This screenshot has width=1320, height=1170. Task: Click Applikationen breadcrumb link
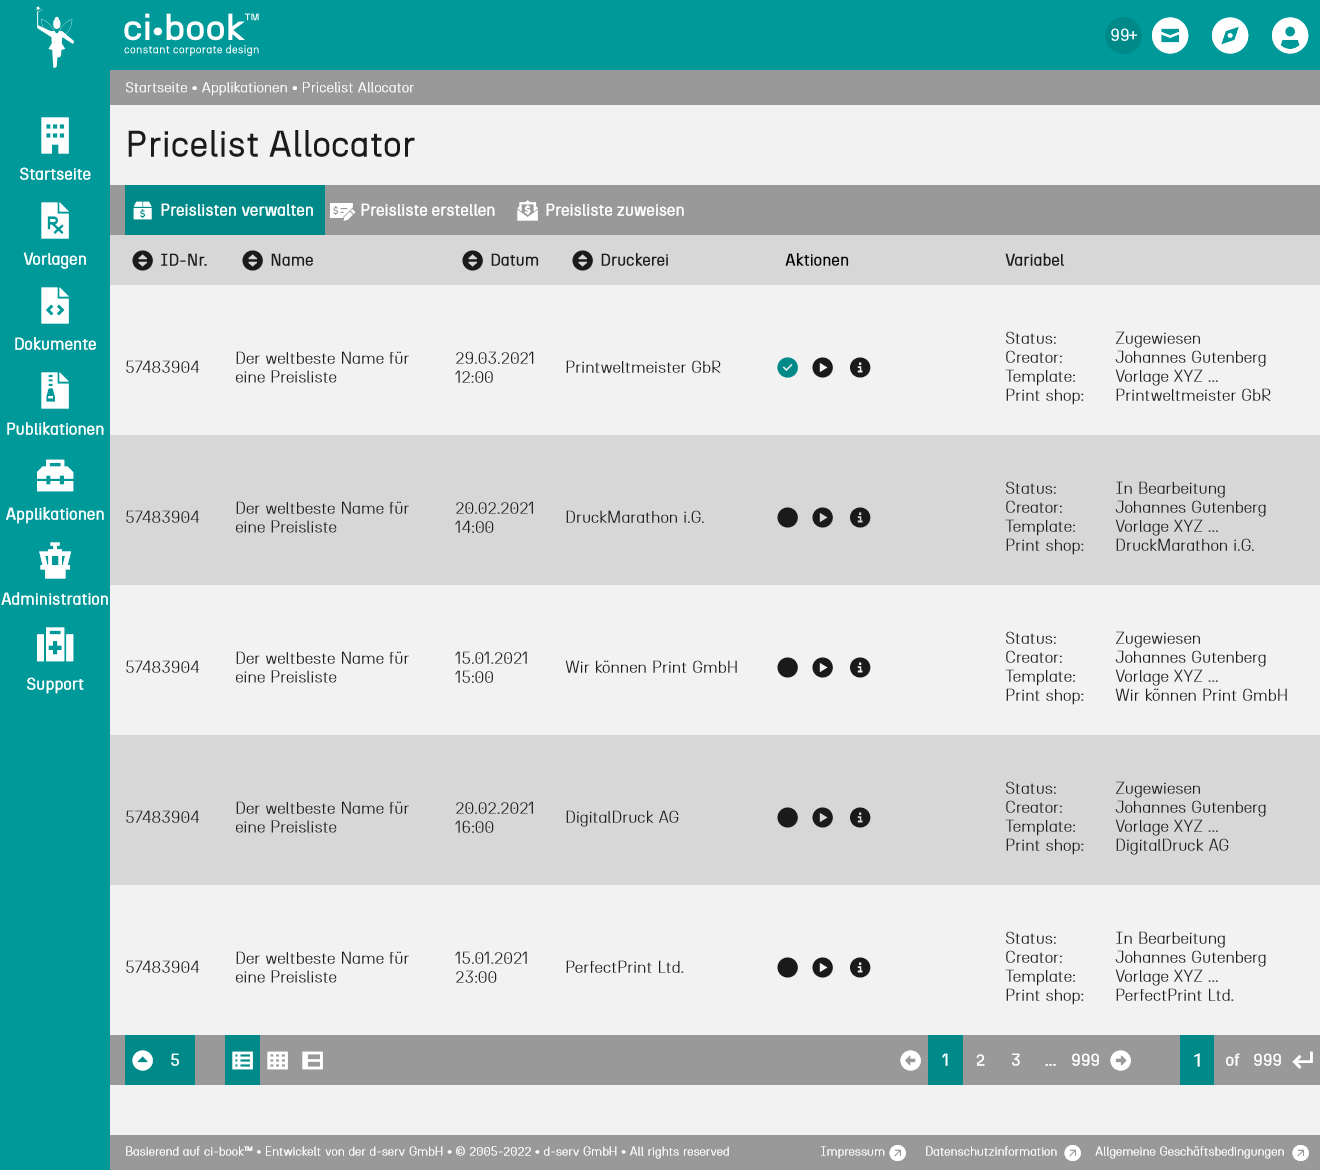point(244,88)
